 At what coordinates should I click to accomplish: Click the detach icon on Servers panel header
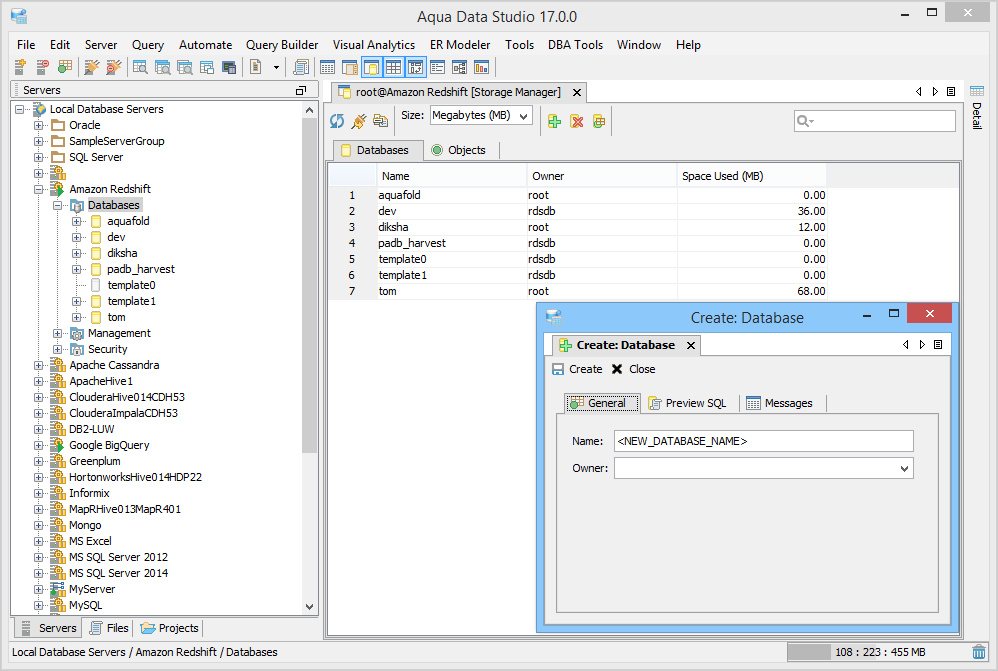[301, 90]
